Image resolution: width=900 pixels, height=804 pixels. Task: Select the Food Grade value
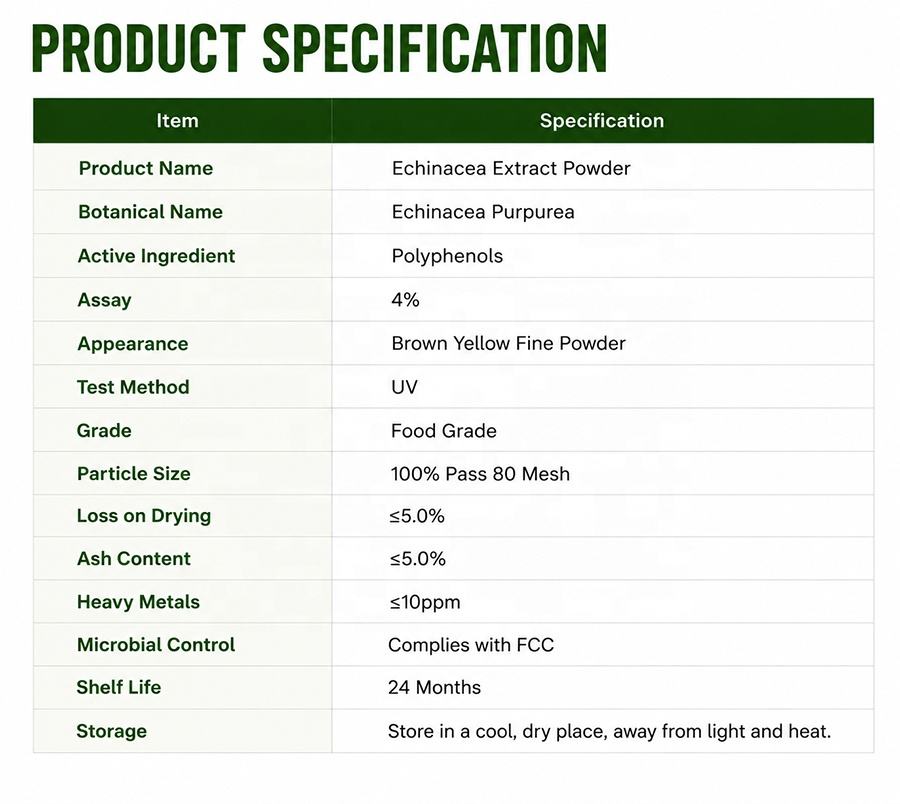444,430
